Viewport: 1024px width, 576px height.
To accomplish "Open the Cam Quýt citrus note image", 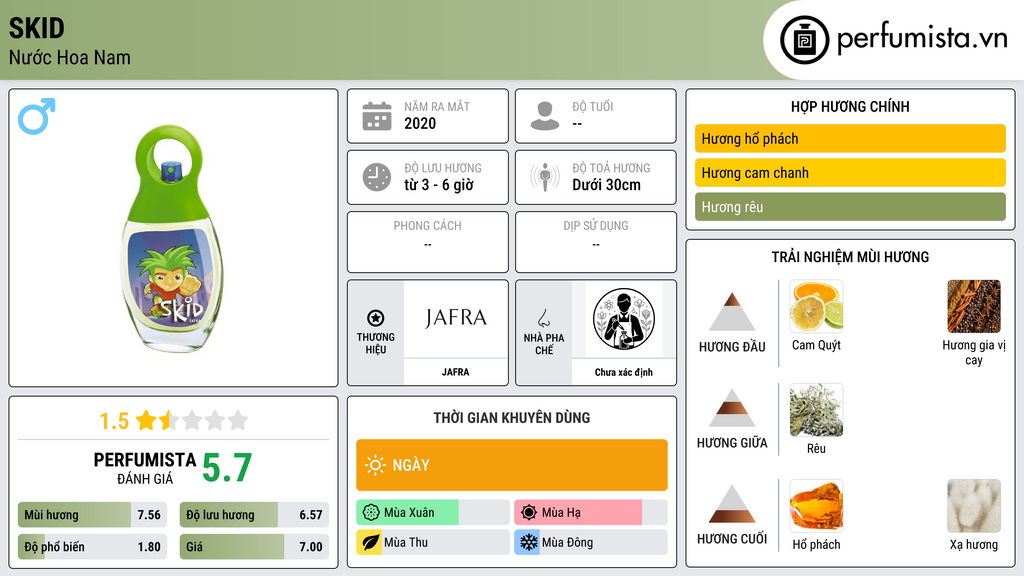I will (x=816, y=306).
